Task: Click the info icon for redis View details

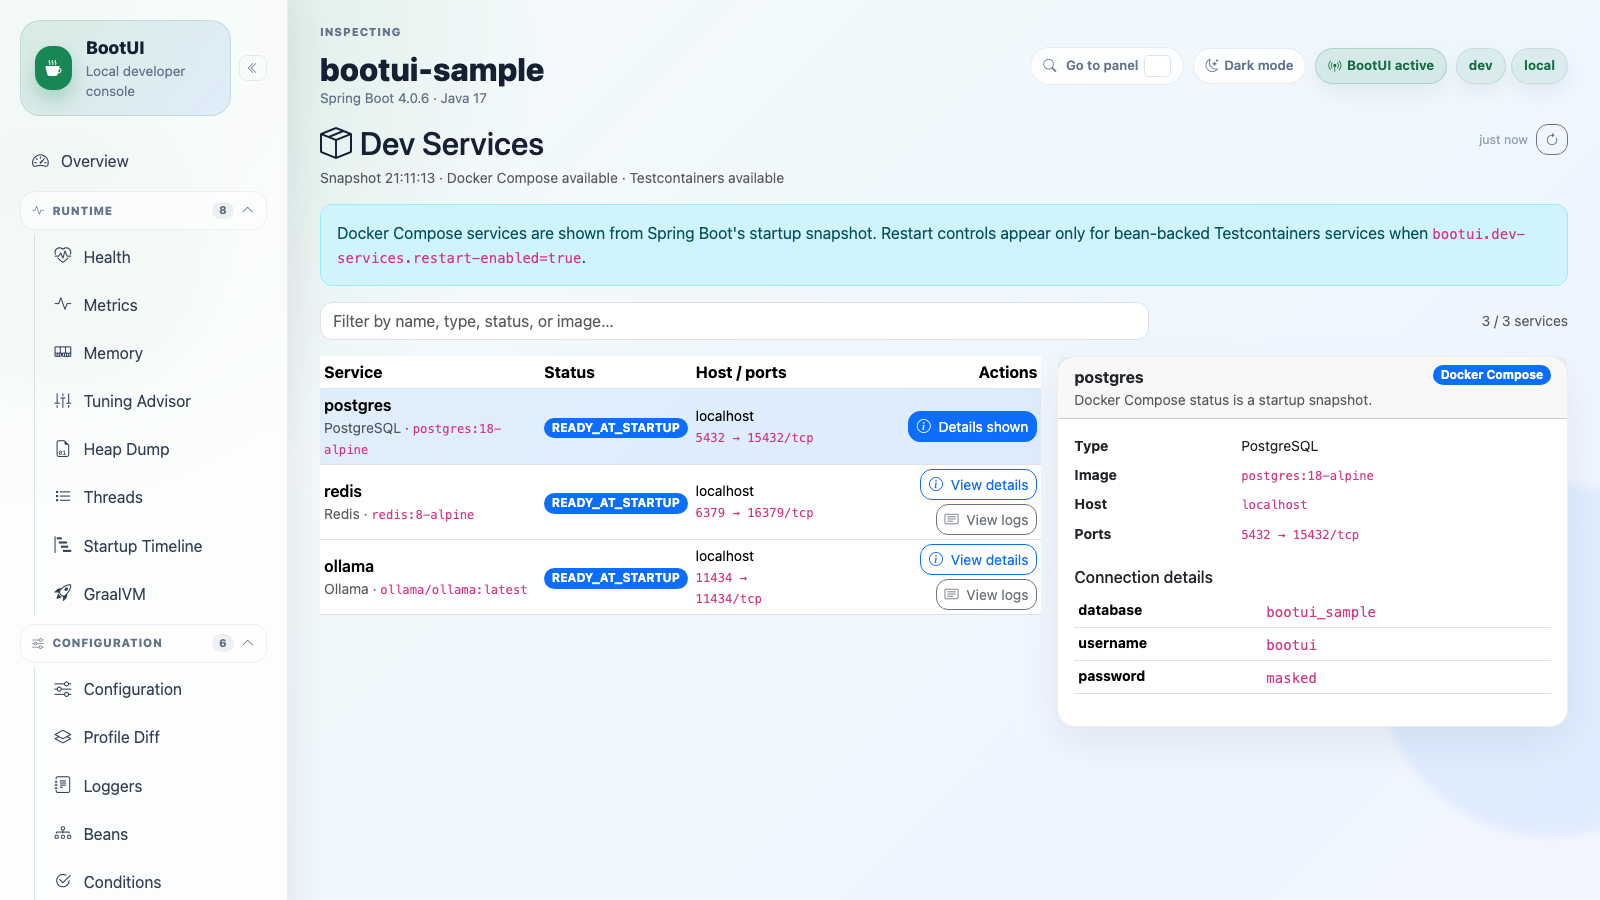Action: point(936,485)
